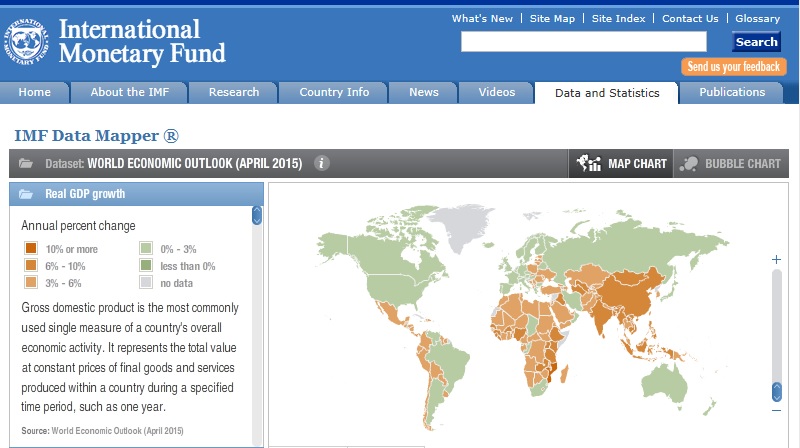800x448 pixels.
Task: Open the Real GDP growth folder icon
Action: point(26,194)
